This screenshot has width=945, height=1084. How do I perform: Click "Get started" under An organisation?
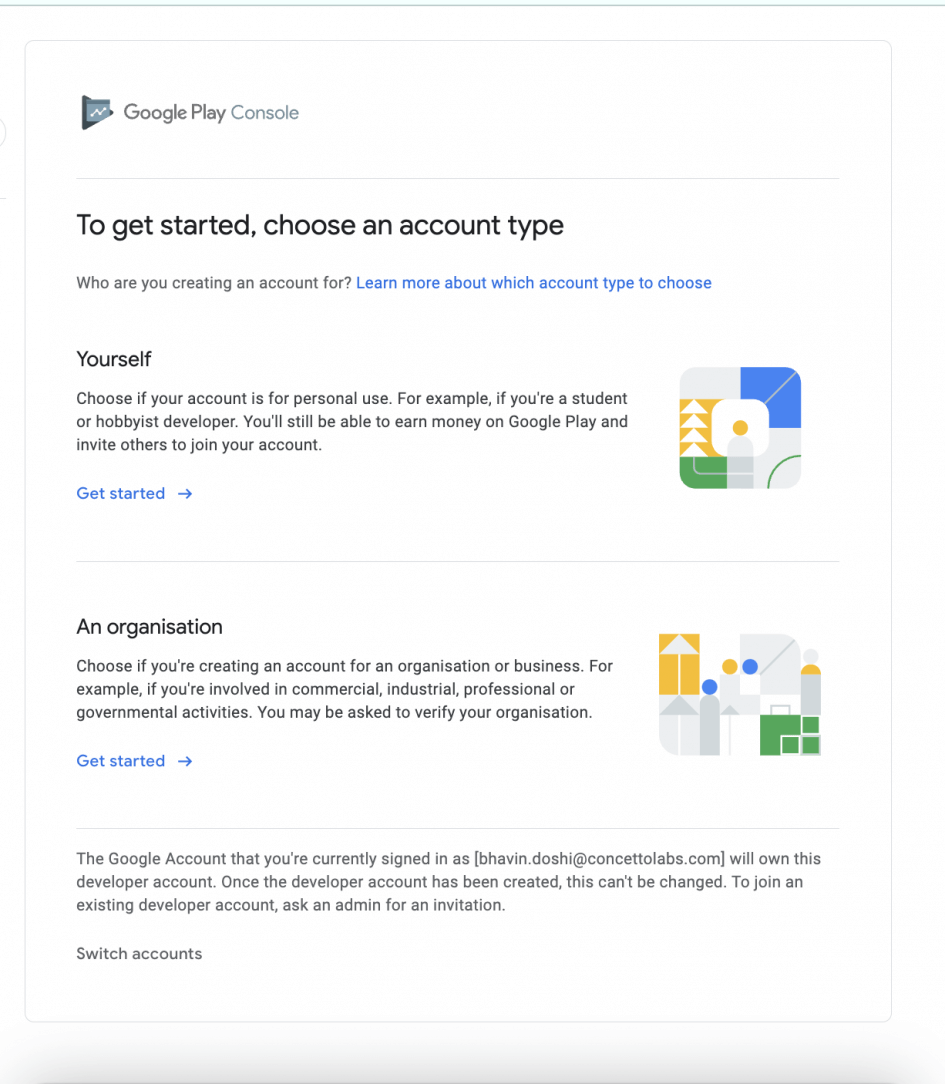121,761
